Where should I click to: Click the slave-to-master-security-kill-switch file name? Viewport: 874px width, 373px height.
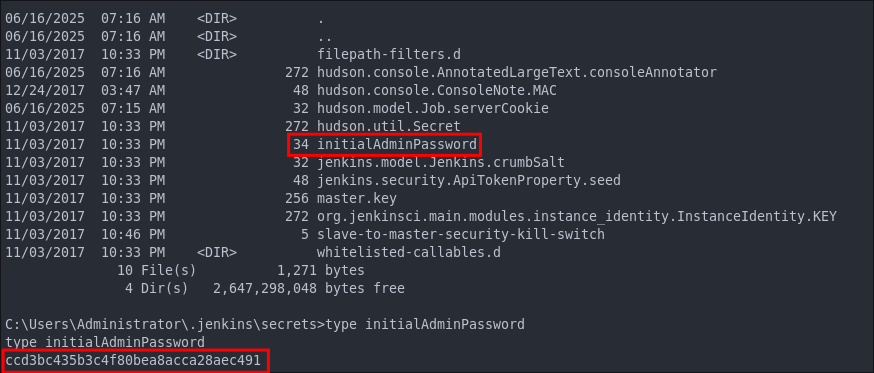coord(461,234)
